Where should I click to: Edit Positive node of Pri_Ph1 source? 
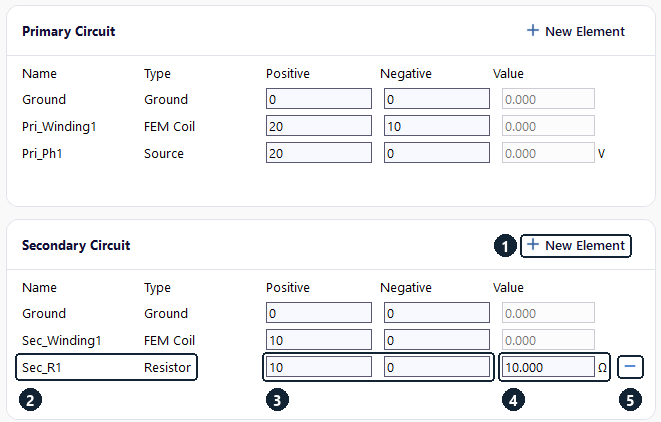coord(319,153)
